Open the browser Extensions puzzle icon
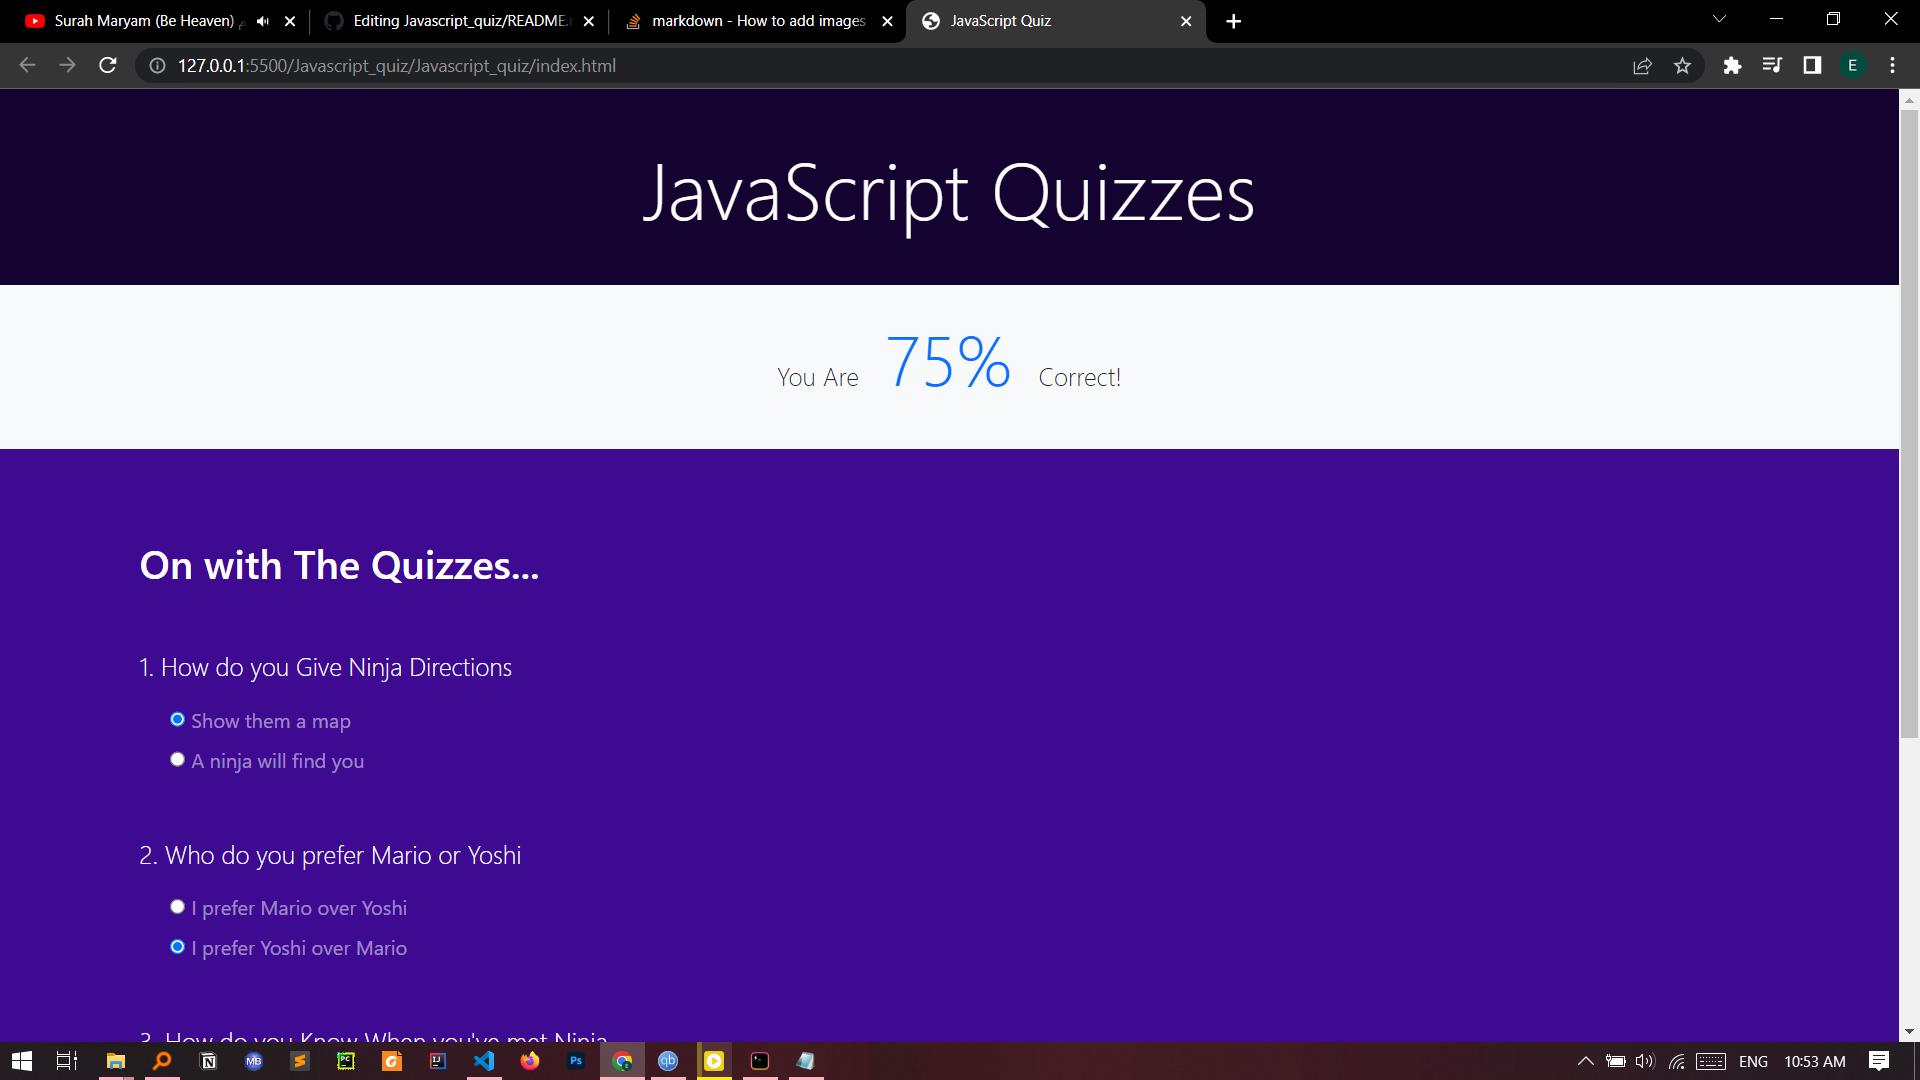Screen dimensions: 1920x1080 click(x=1733, y=65)
